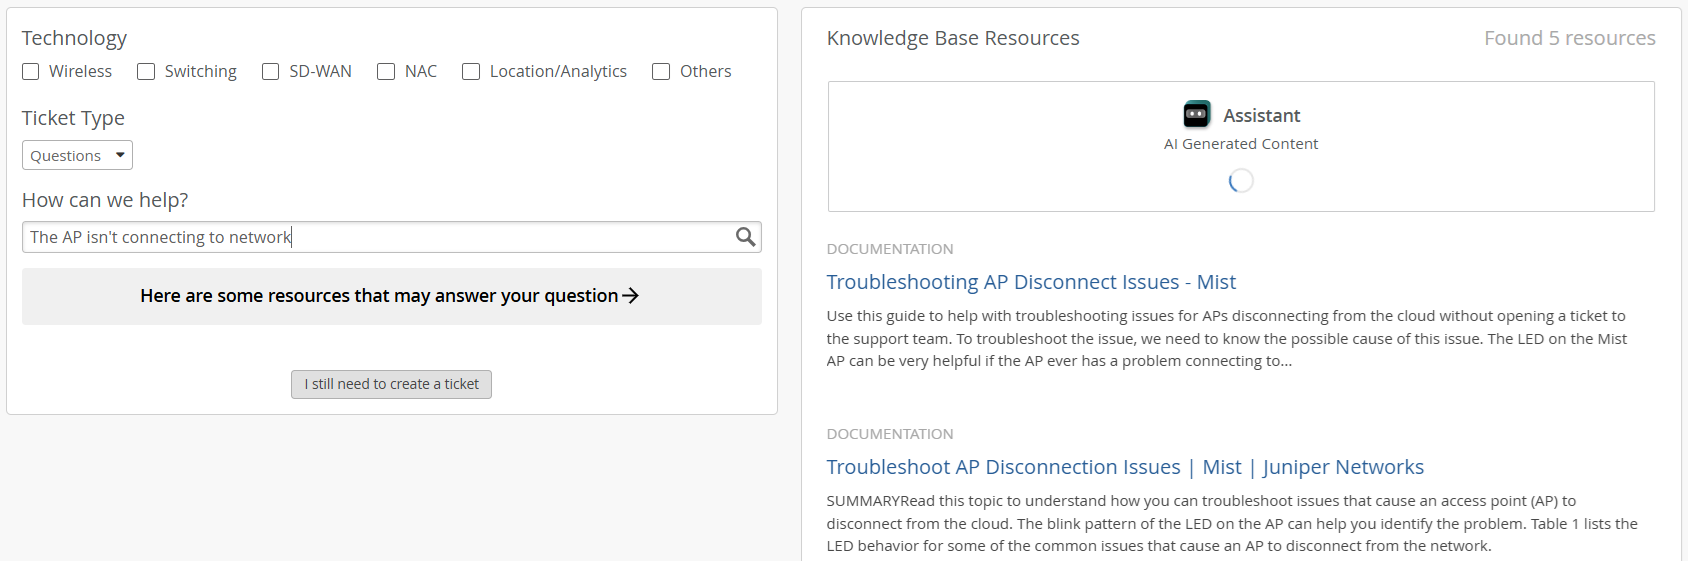Click the Assistant AI Generated Content panel

click(x=1241, y=146)
